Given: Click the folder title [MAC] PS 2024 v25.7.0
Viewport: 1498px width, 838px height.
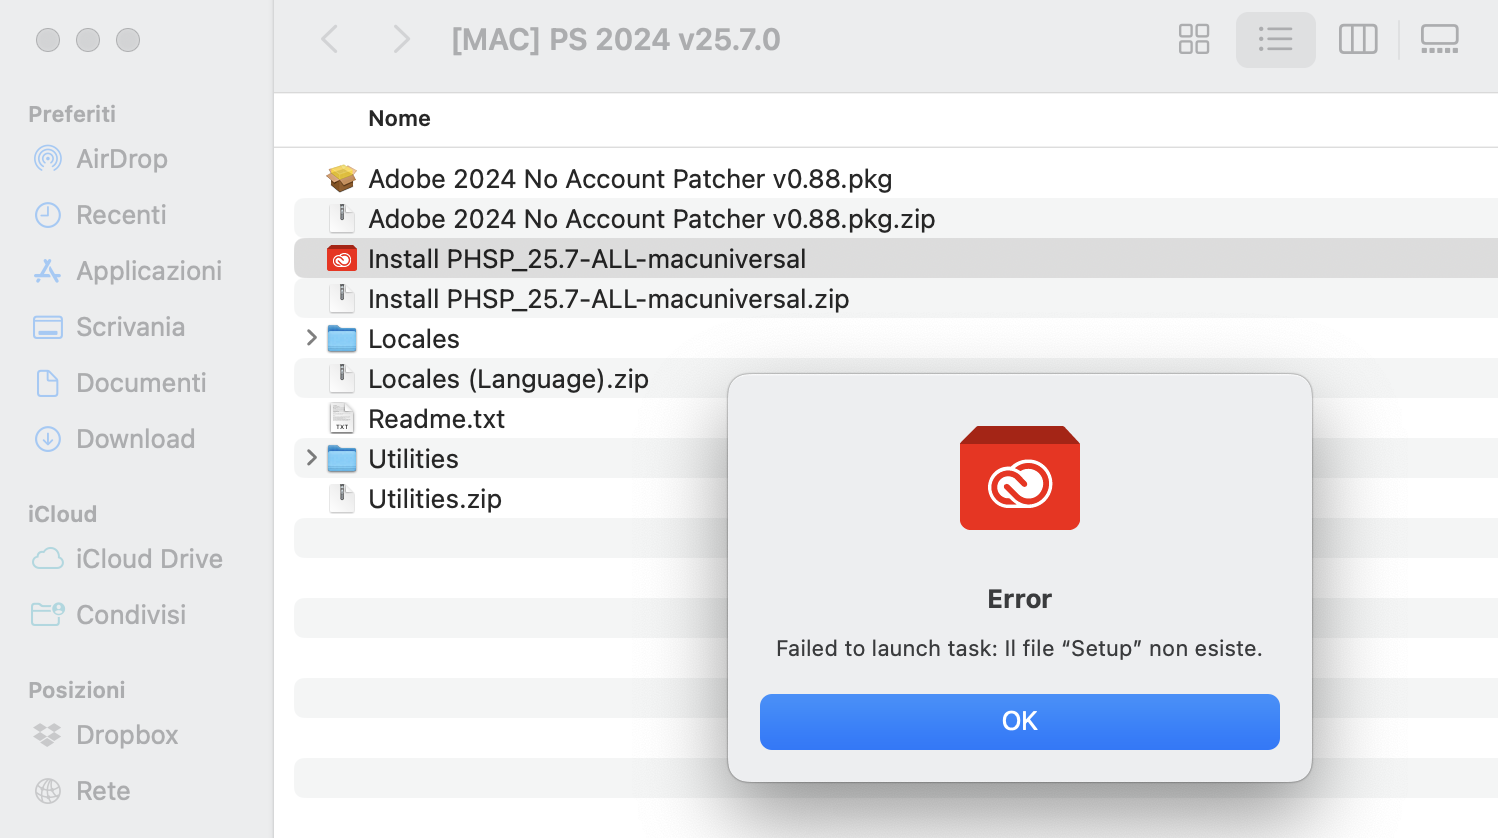Looking at the screenshot, I should (616, 40).
